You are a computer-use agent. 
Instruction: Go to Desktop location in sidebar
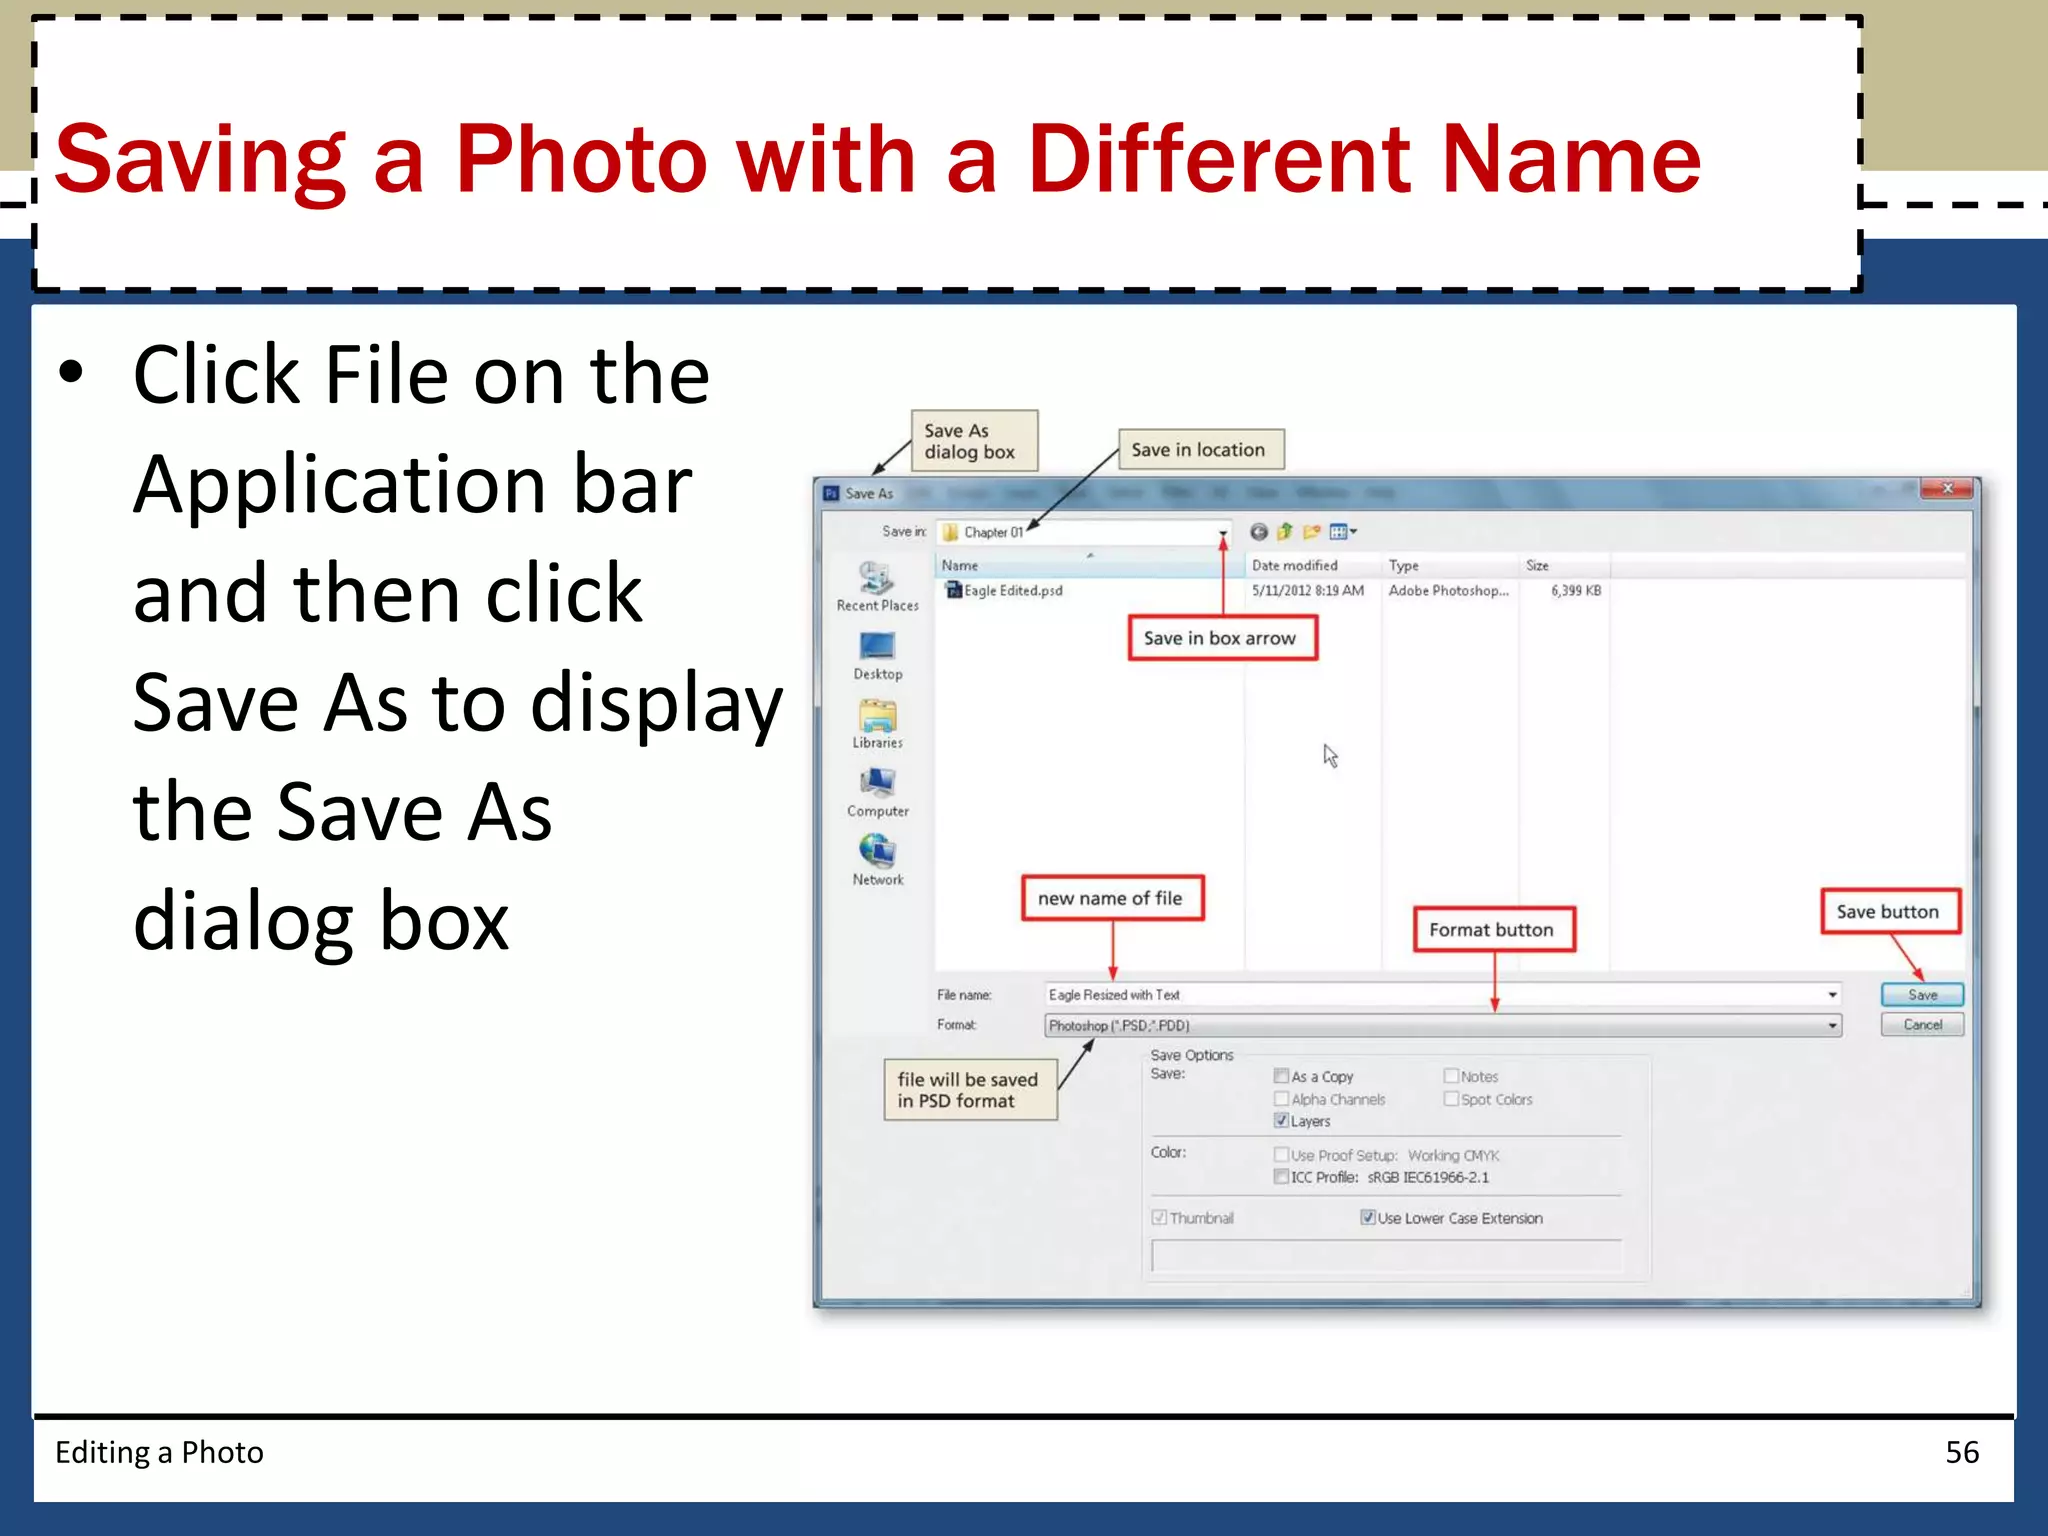click(877, 656)
